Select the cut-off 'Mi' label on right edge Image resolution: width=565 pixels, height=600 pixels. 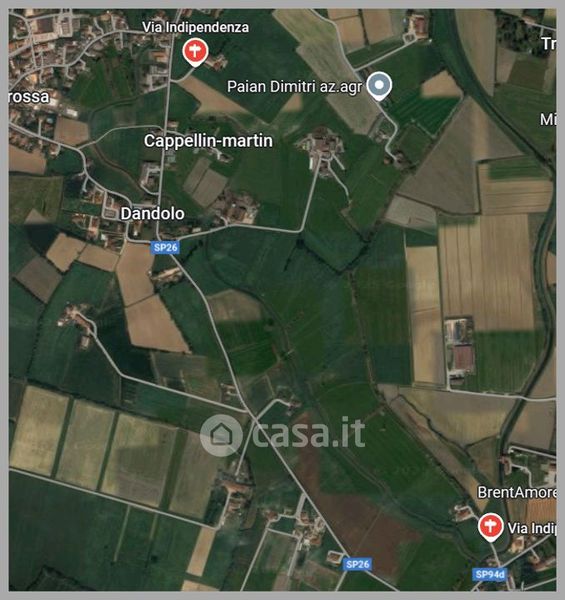pos(548,120)
